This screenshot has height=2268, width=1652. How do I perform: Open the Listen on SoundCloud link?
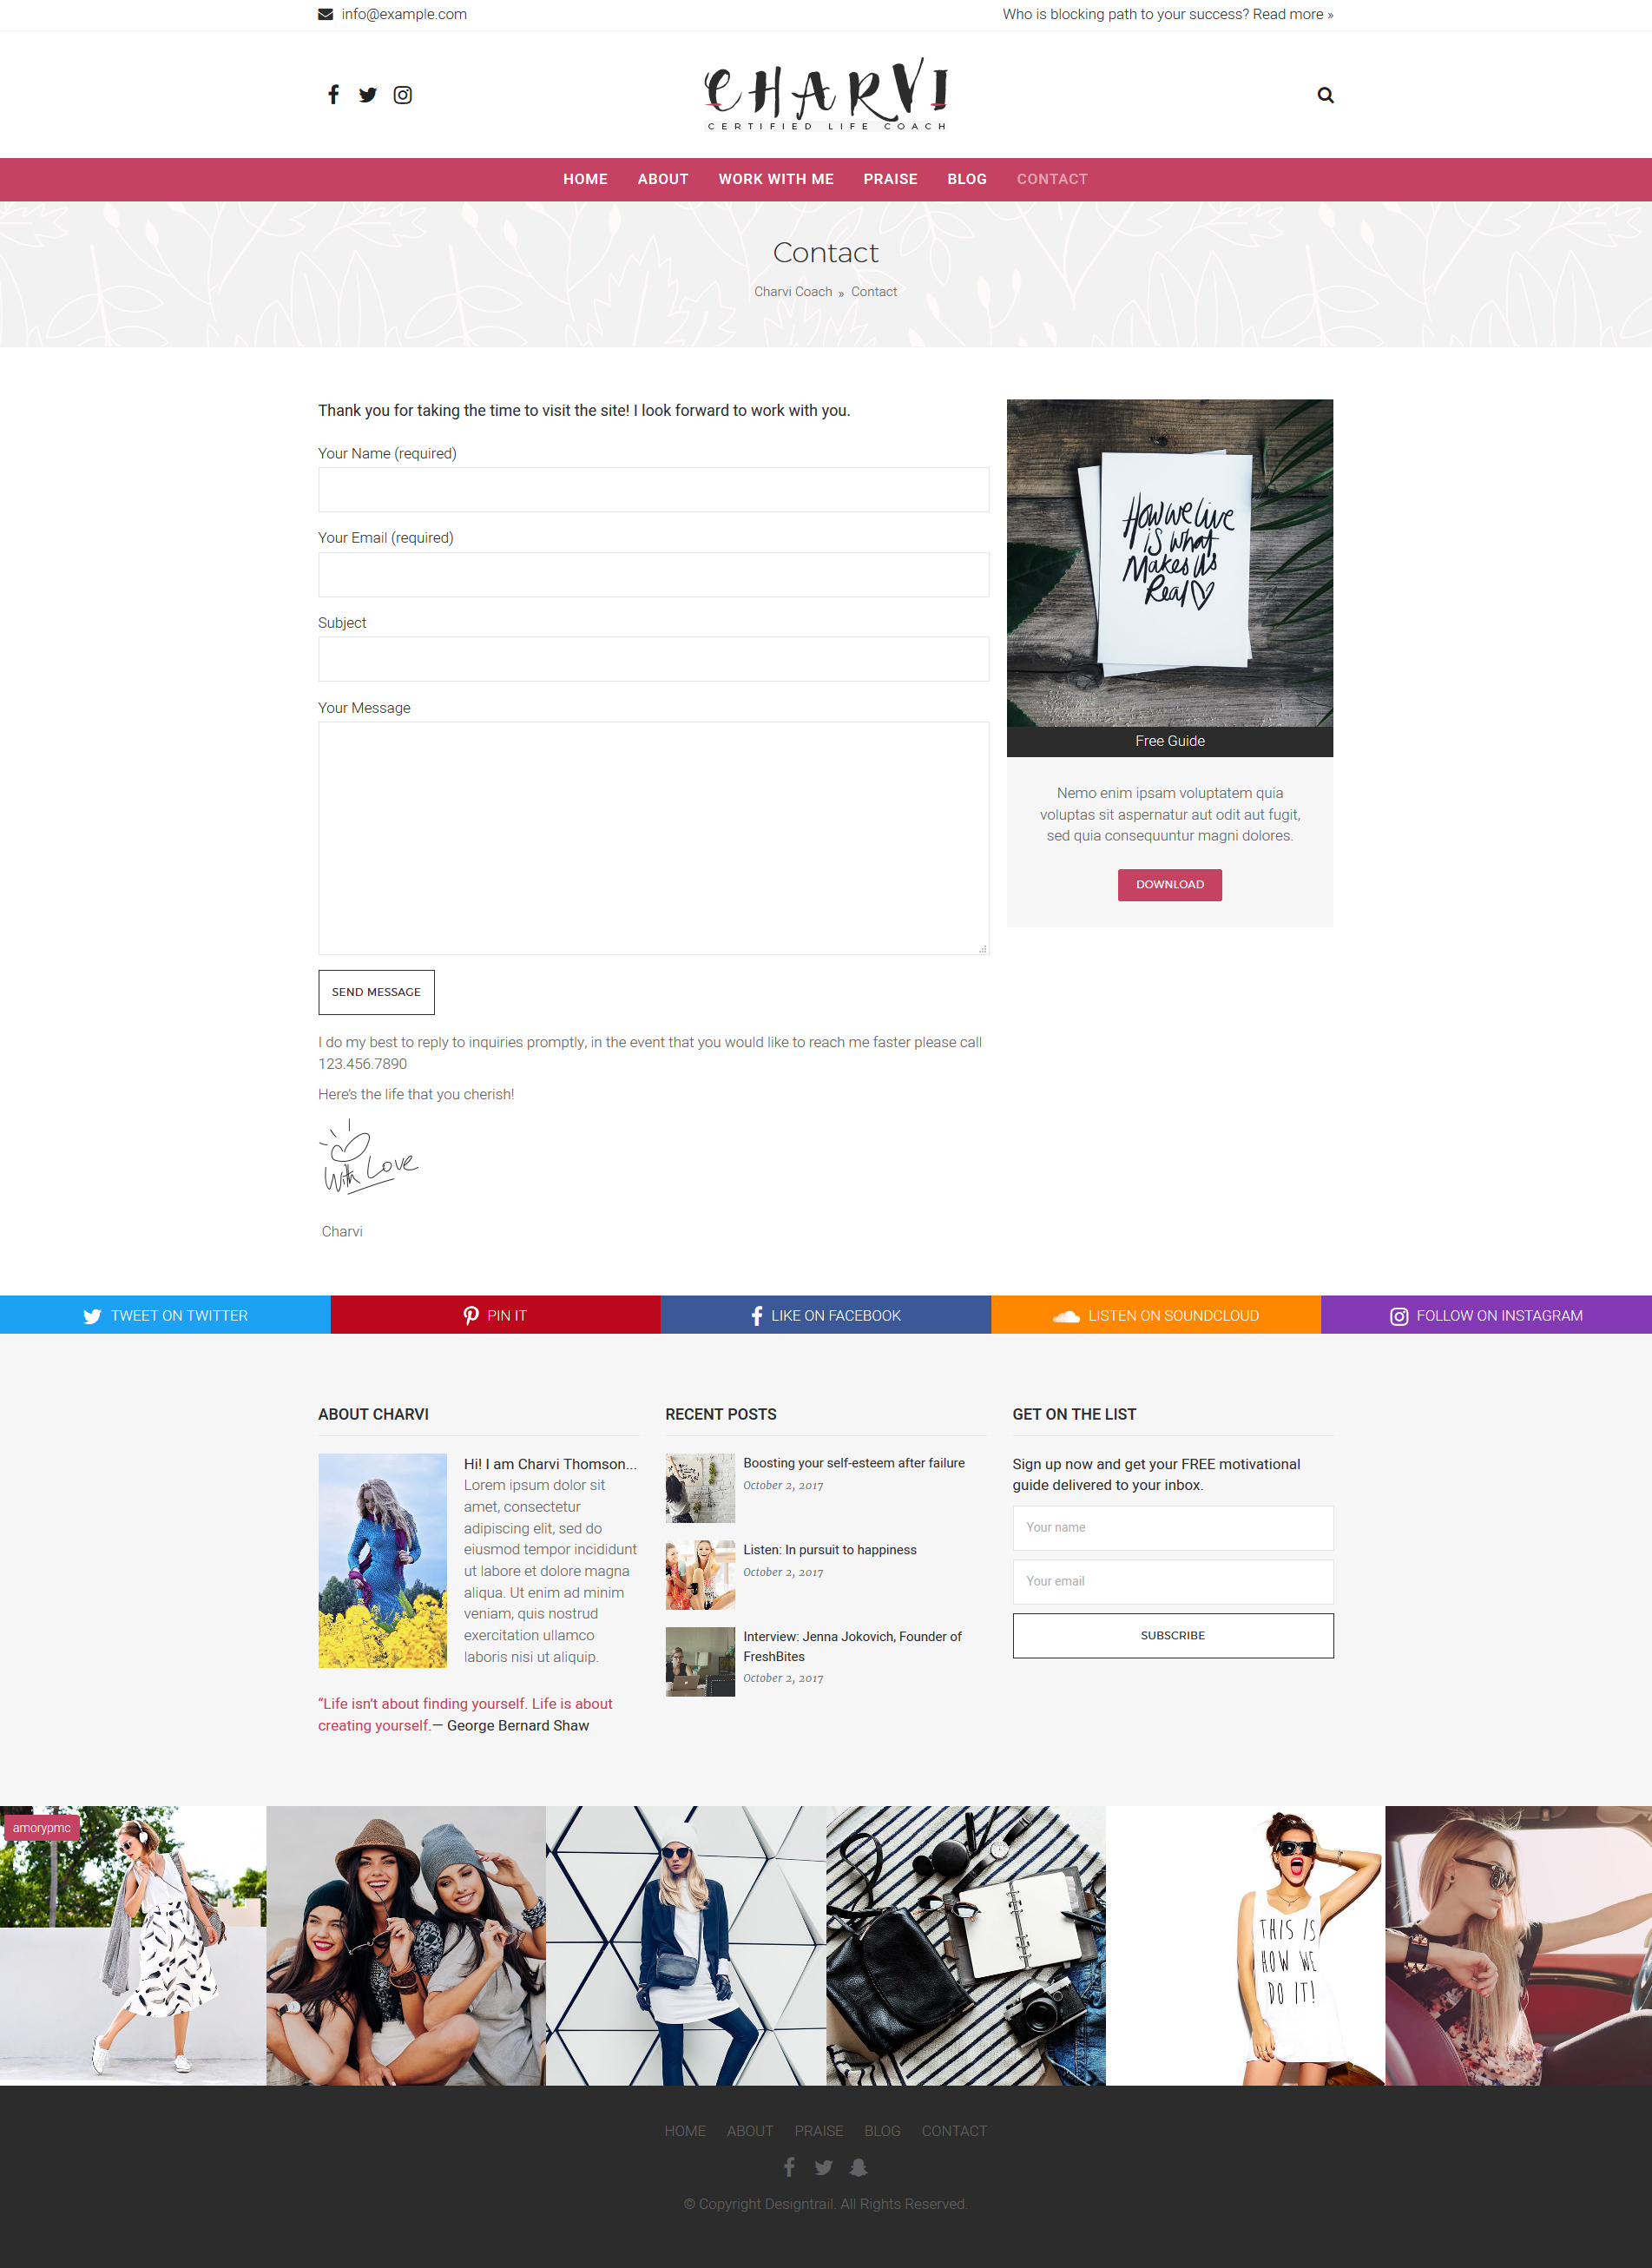click(1155, 1315)
